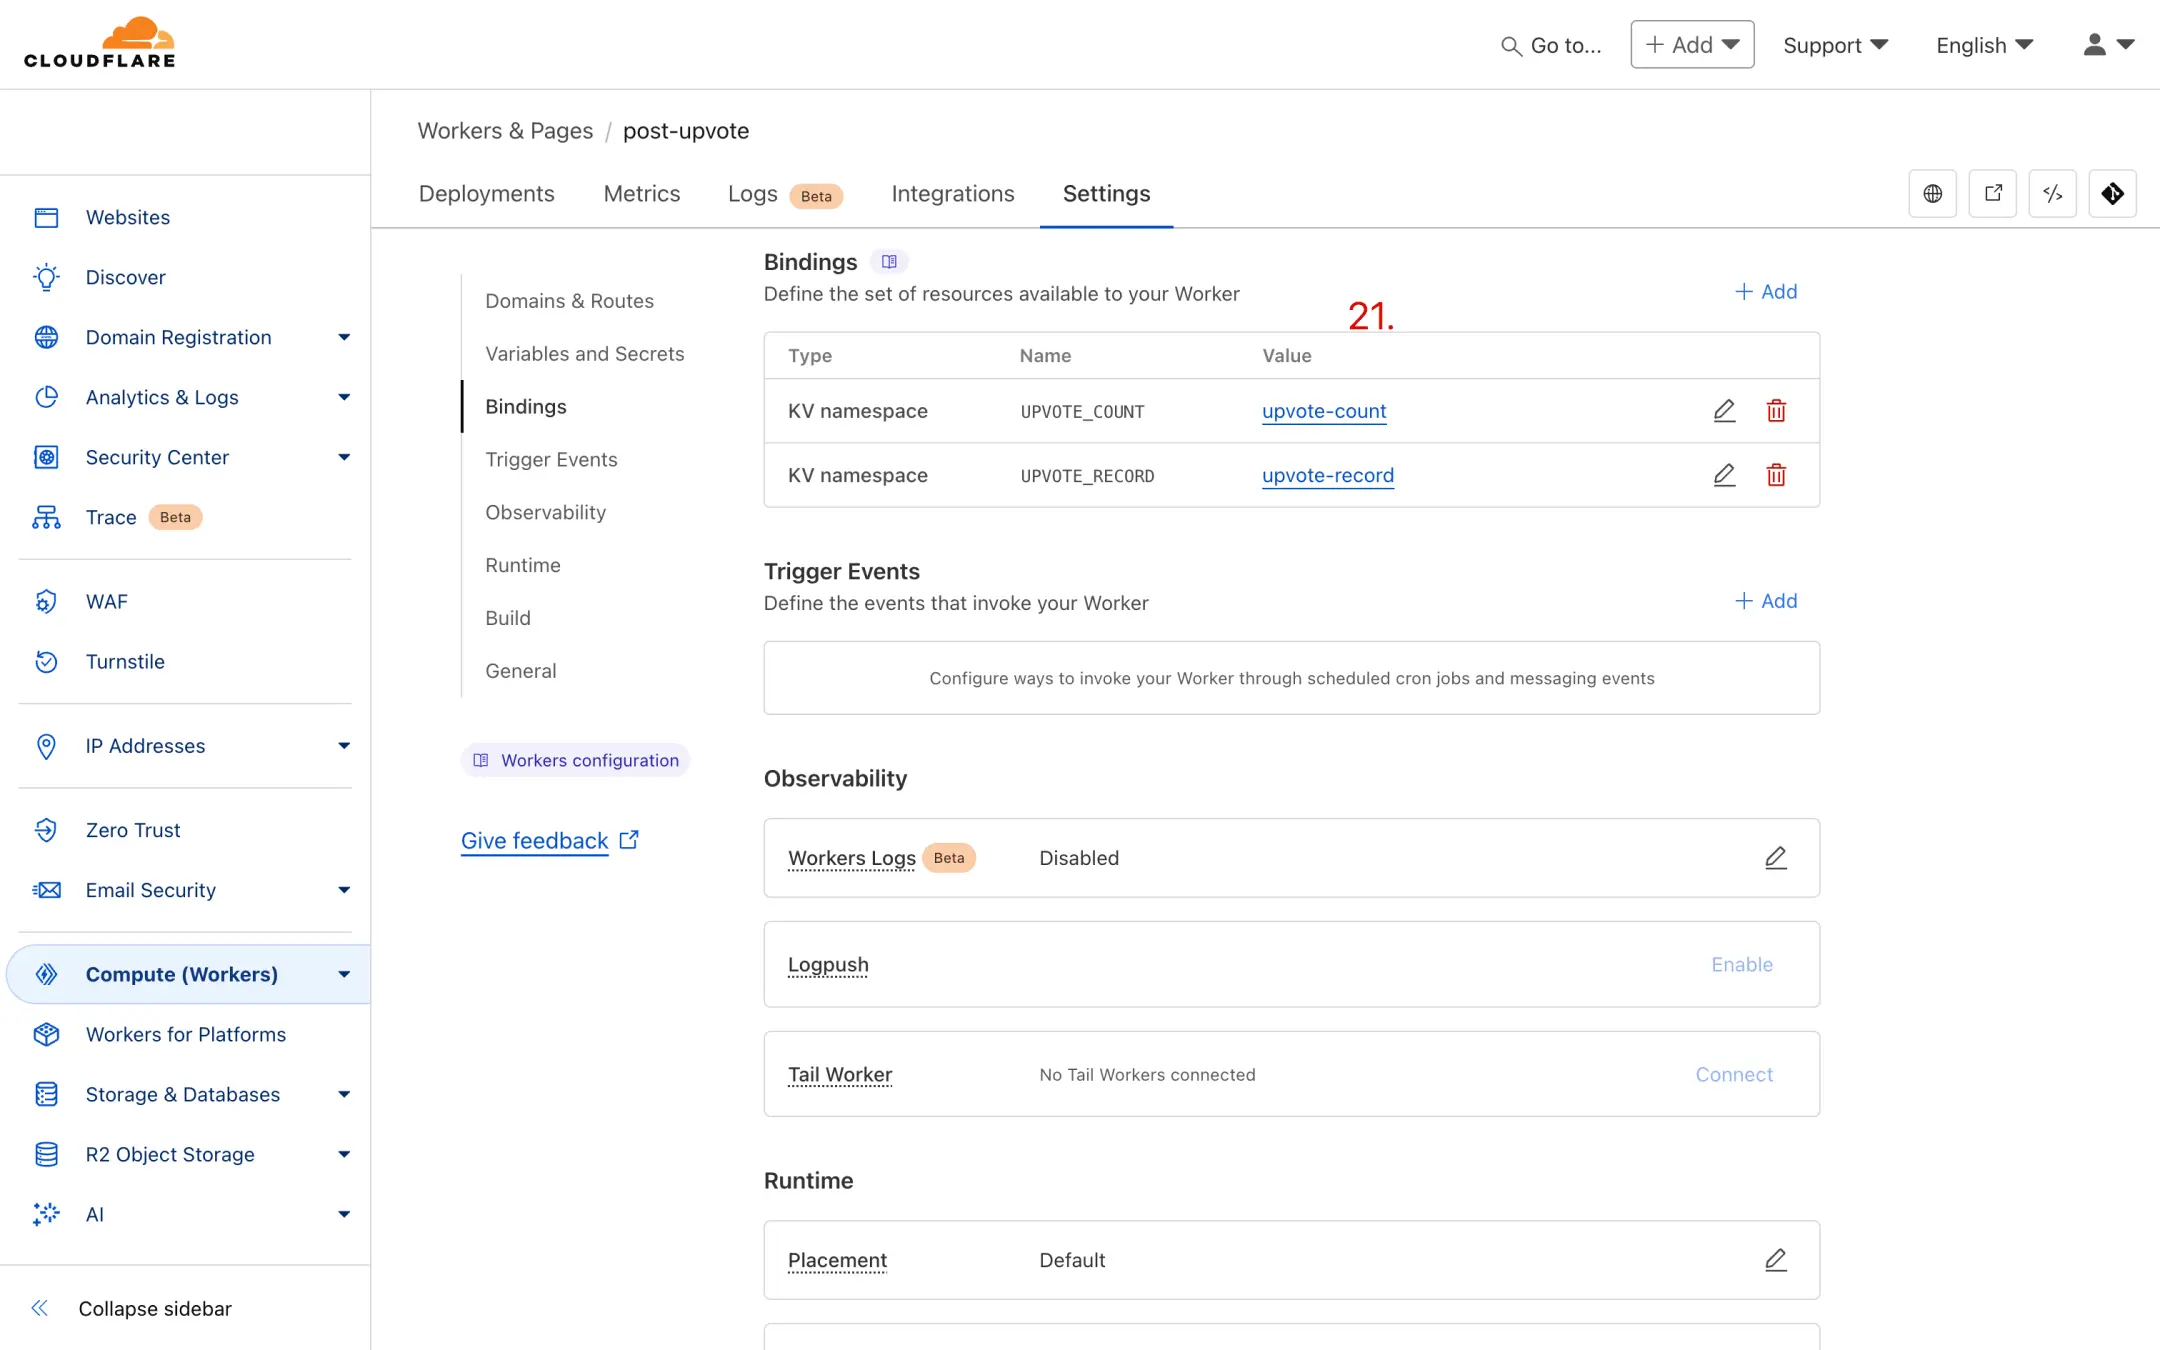This screenshot has width=2160, height=1350.
Task: Click the edit code icon
Action: tap(2052, 194)
